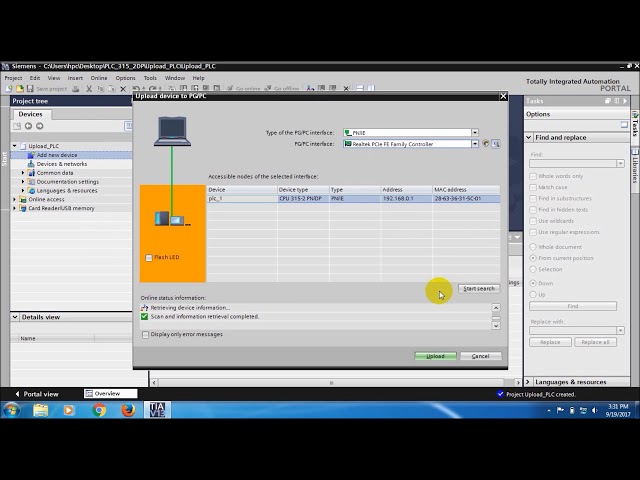Expand the Online access tree node

coord(15,199)
